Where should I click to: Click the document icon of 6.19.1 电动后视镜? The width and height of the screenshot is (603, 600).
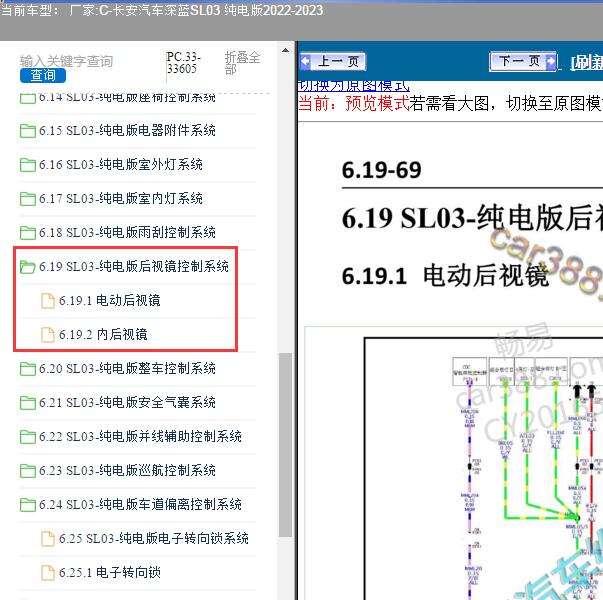click(48, 300)
